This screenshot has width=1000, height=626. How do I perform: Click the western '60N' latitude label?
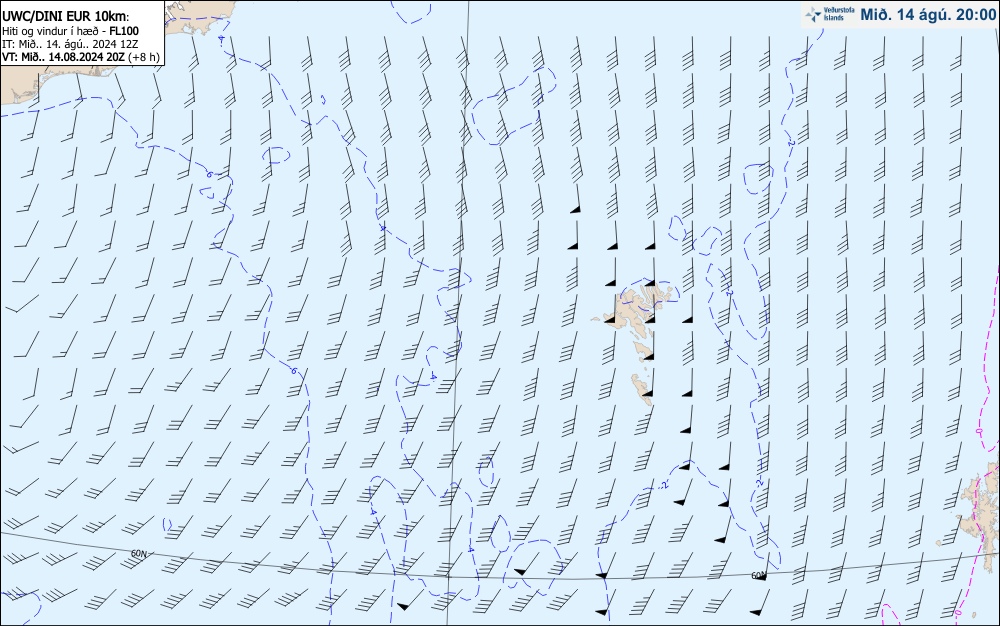coord(138,554)
